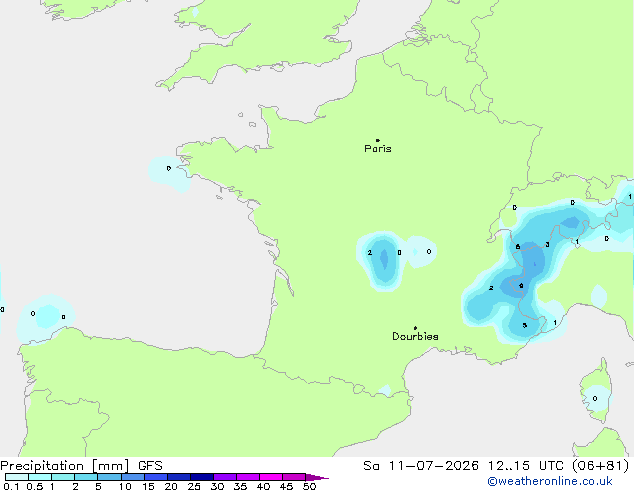Select the Dourbies location dot marker
Screen dimensions: 634x490
pos(415,328)
